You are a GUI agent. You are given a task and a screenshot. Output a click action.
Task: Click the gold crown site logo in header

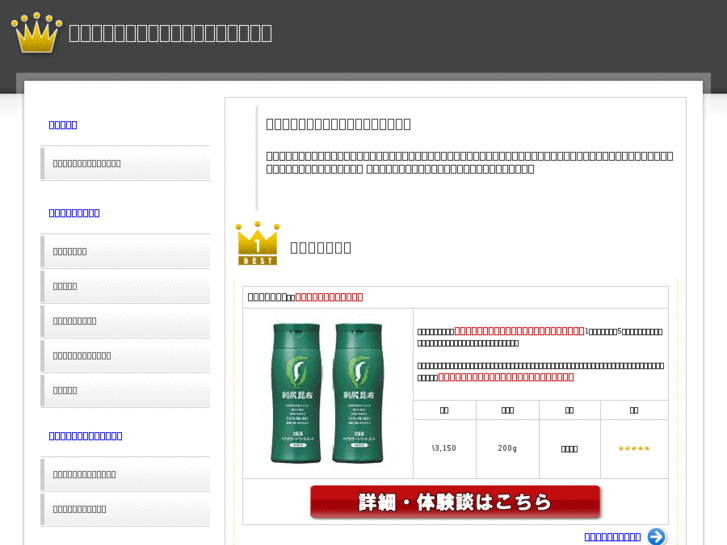(37, 32)
